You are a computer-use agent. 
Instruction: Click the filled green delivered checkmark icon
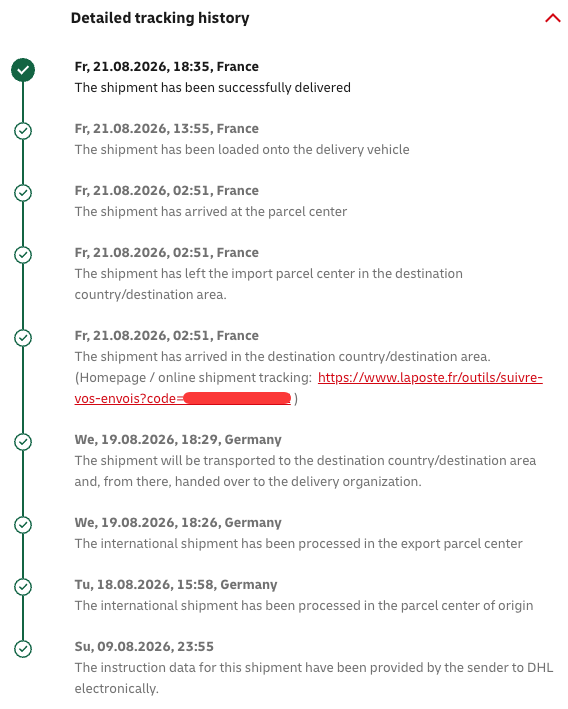[23, 70]
